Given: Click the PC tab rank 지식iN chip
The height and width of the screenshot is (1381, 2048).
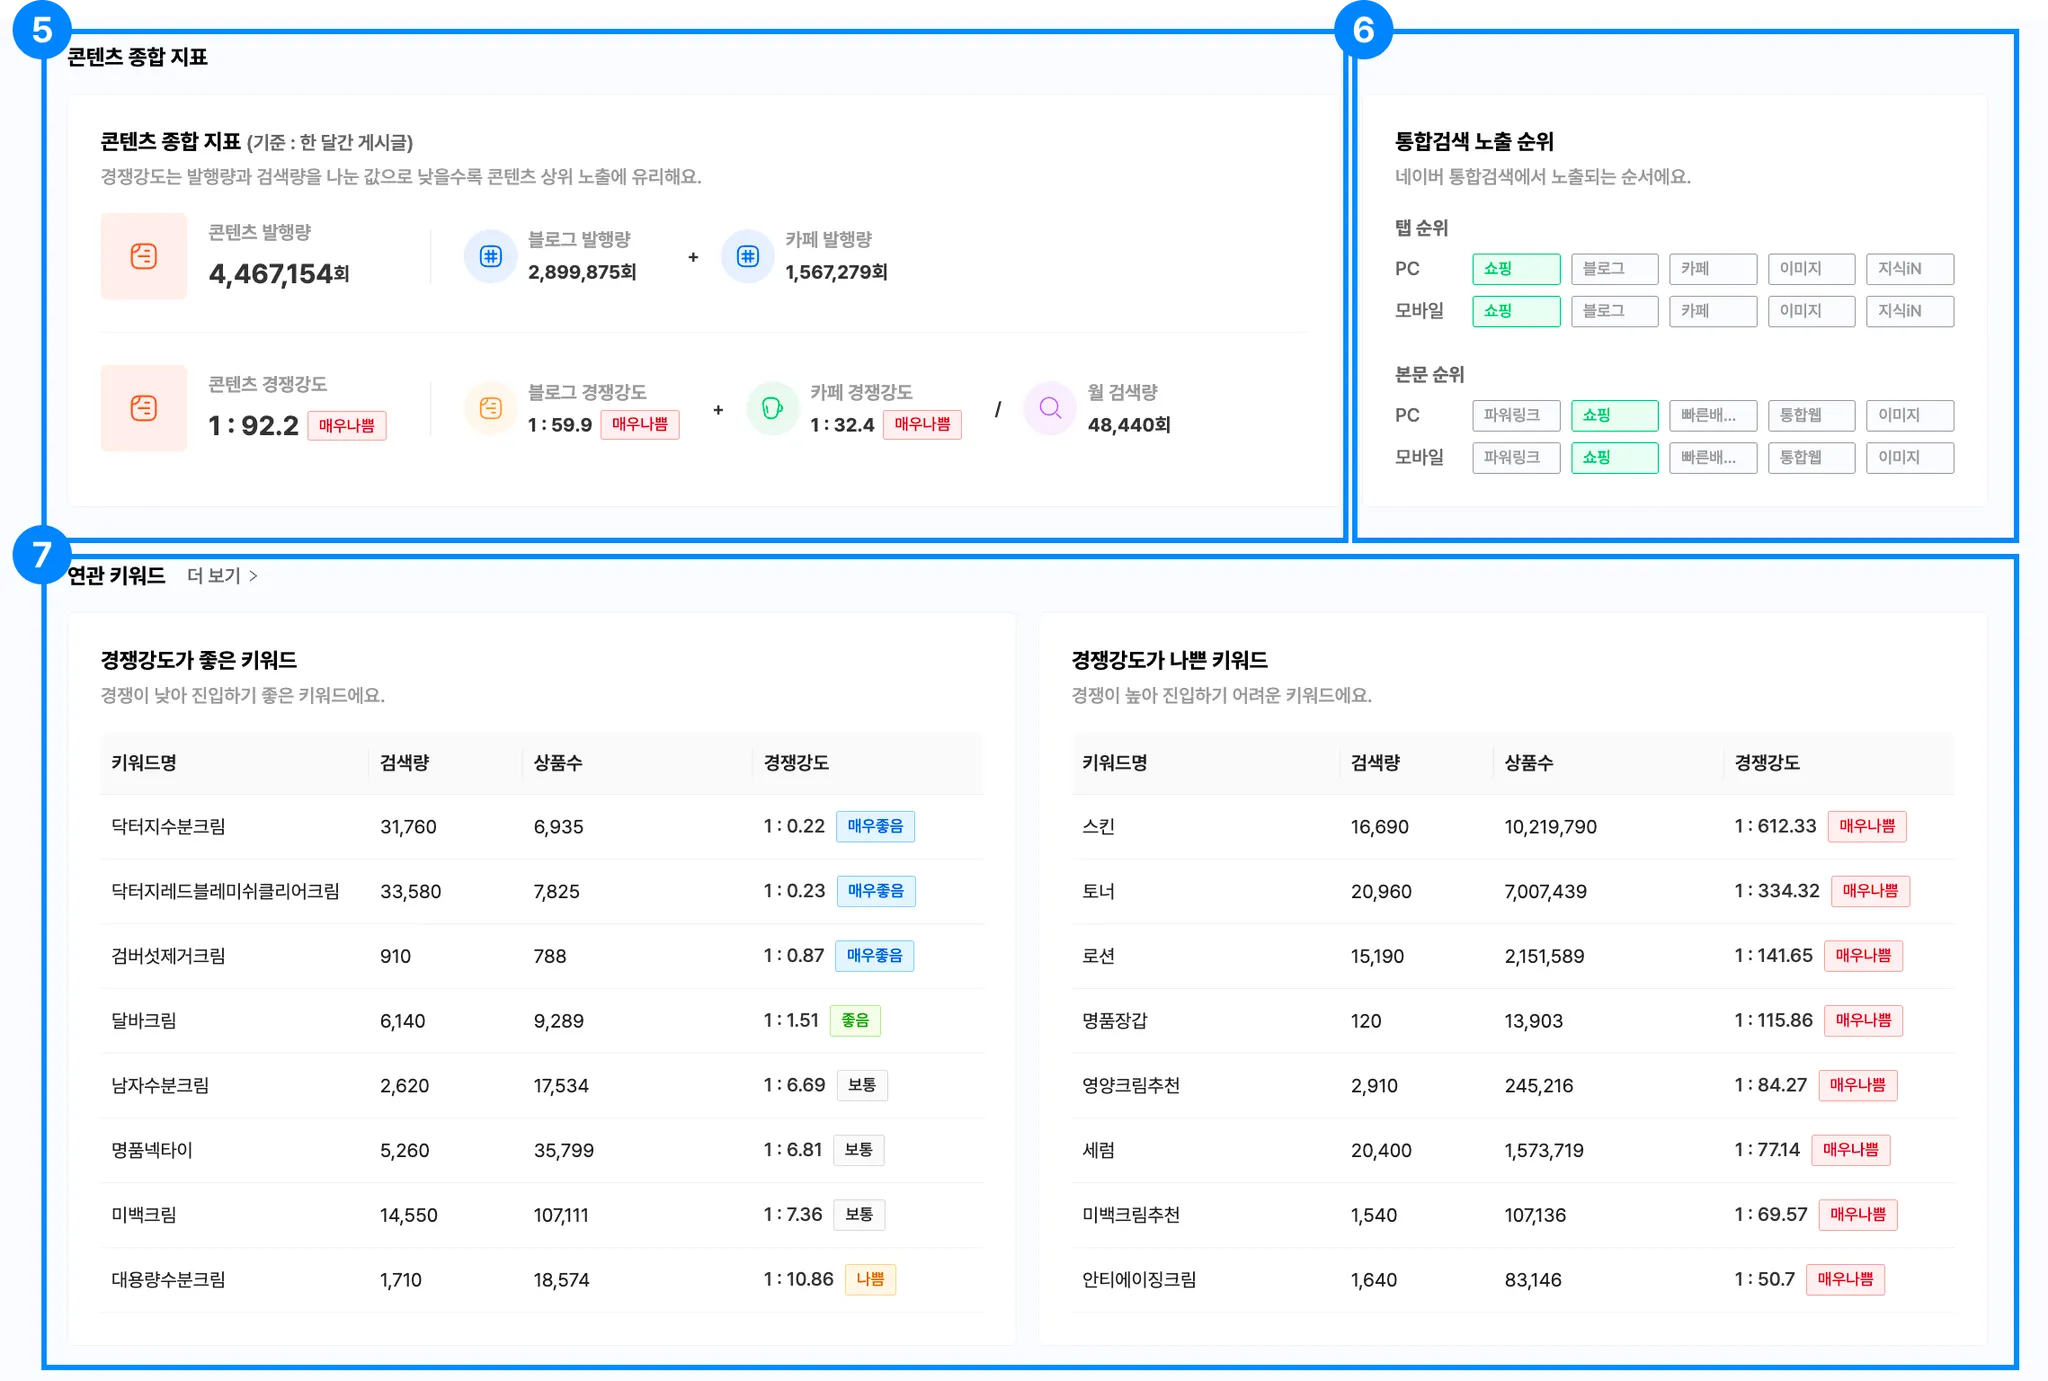Looking at the screenshot, I should click(x=1909, y=269).
